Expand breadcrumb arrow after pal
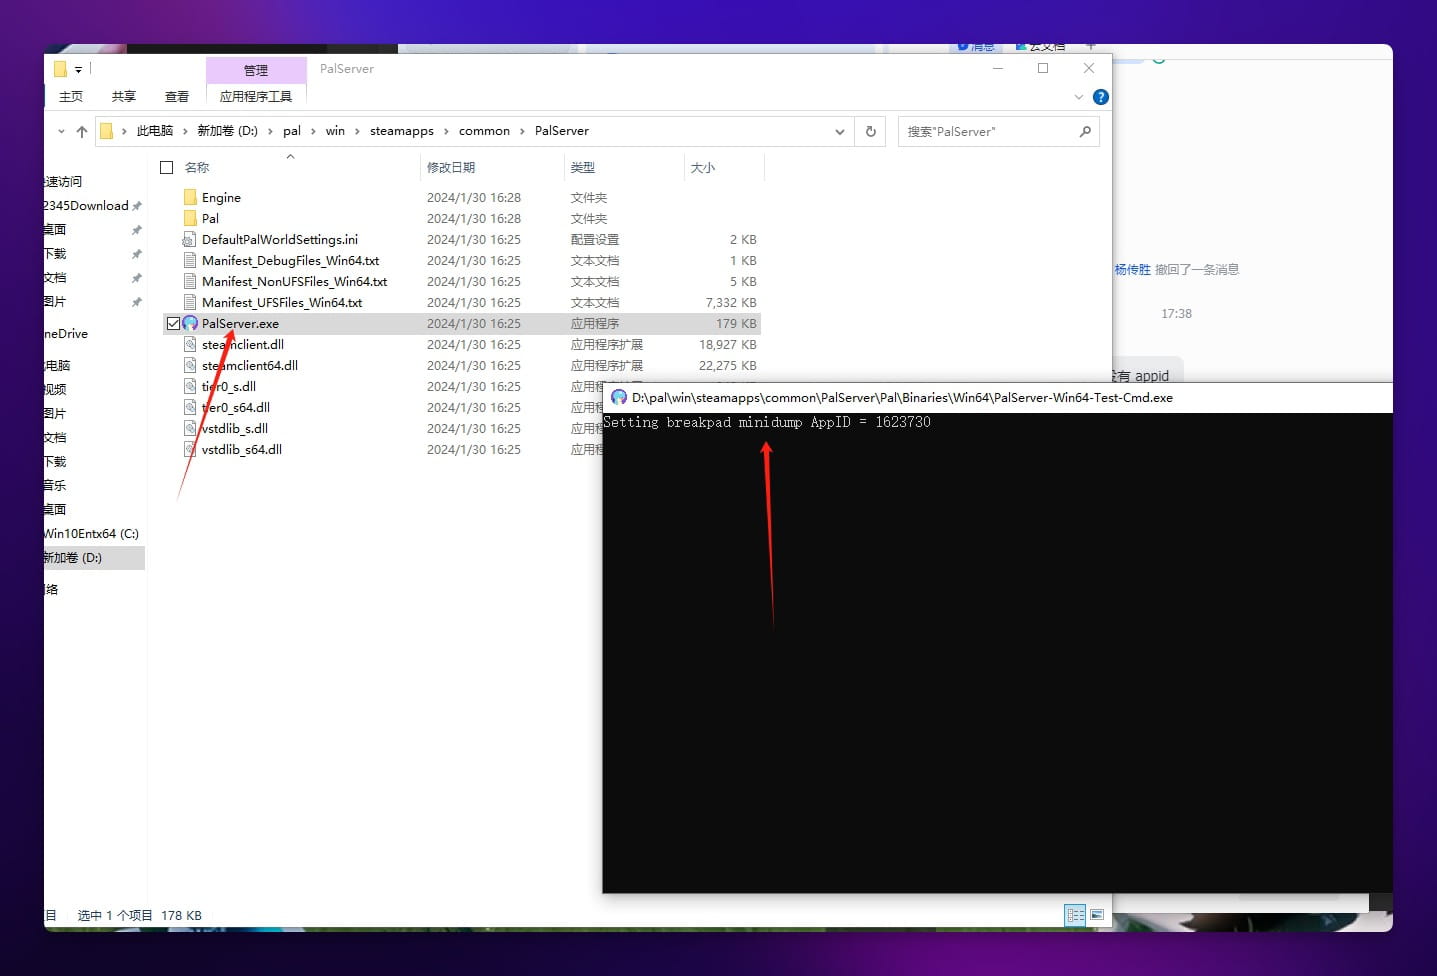 click(x=313, y=131)
